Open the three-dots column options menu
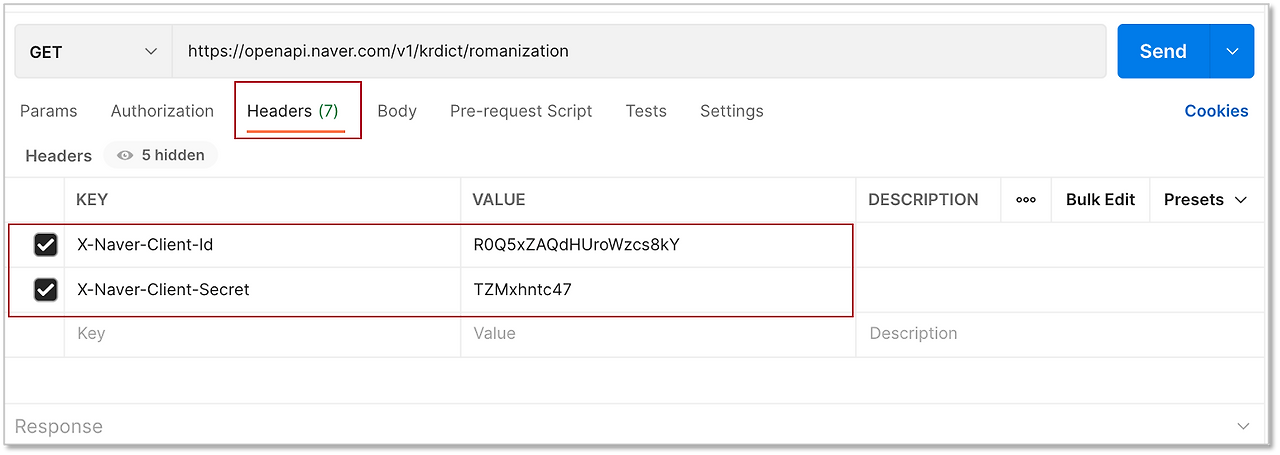The height and width of the screenshot is (455, 1280). (x=1026, y=199)
